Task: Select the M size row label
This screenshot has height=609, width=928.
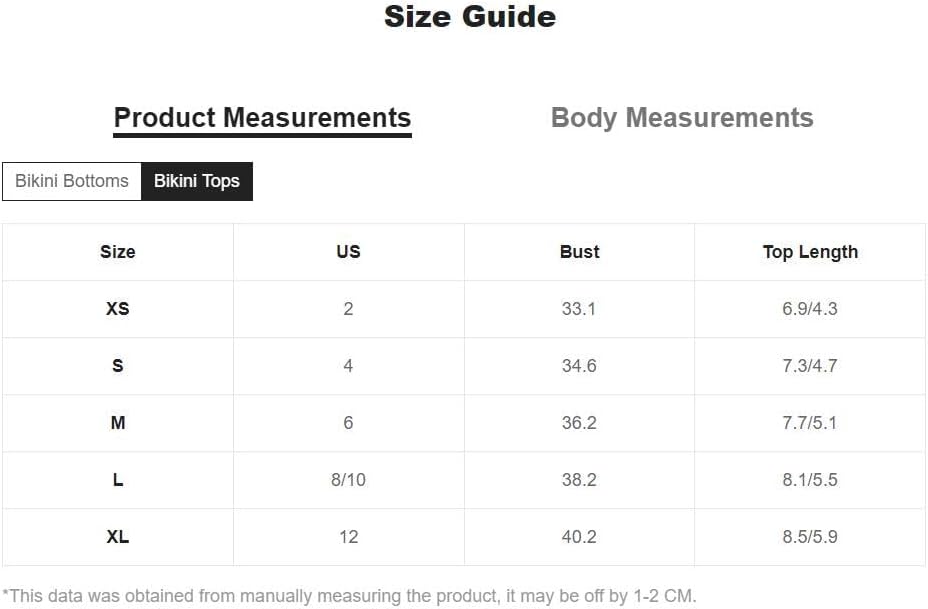Action: click(x=118, y=423)
